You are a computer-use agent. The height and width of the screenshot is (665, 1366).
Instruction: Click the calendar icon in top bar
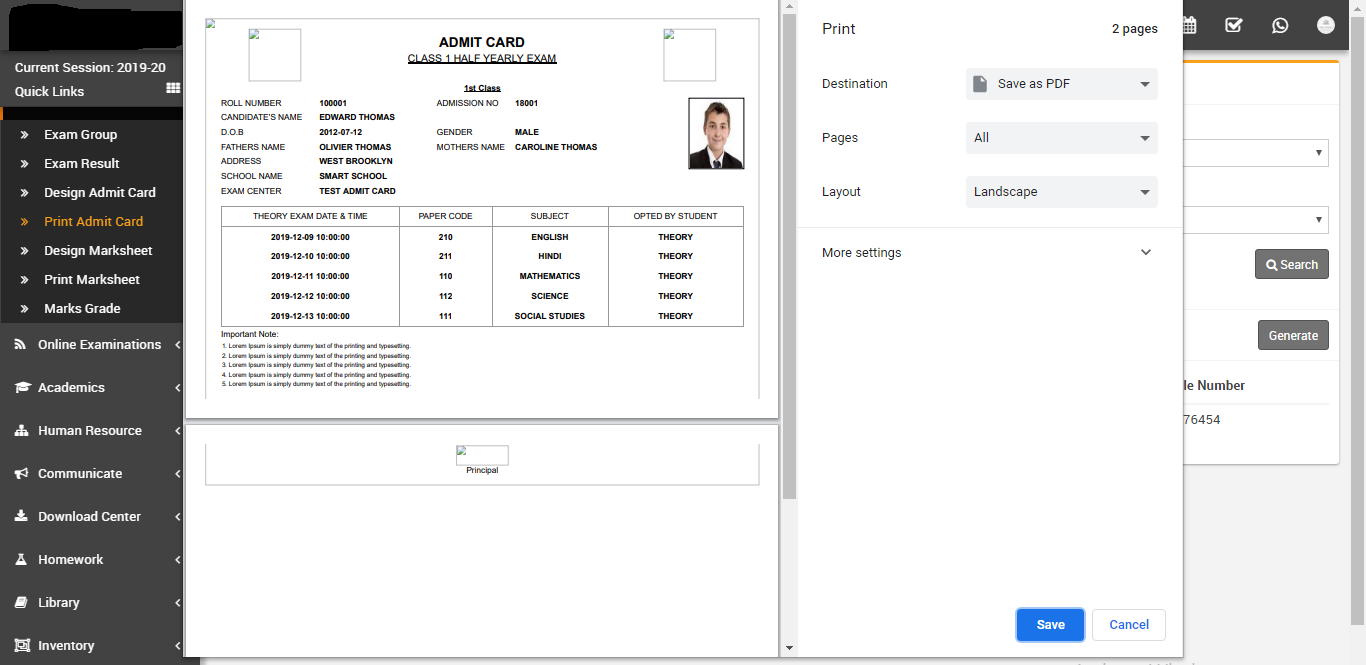(x=1188, y=26)
